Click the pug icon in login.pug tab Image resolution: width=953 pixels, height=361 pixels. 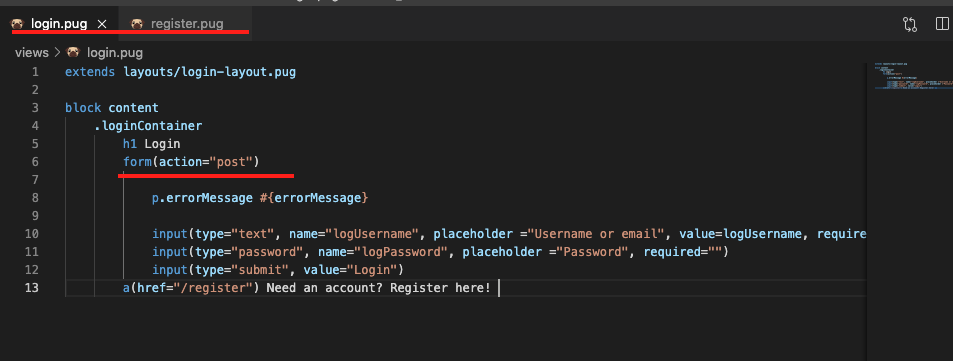coord(18,24)
